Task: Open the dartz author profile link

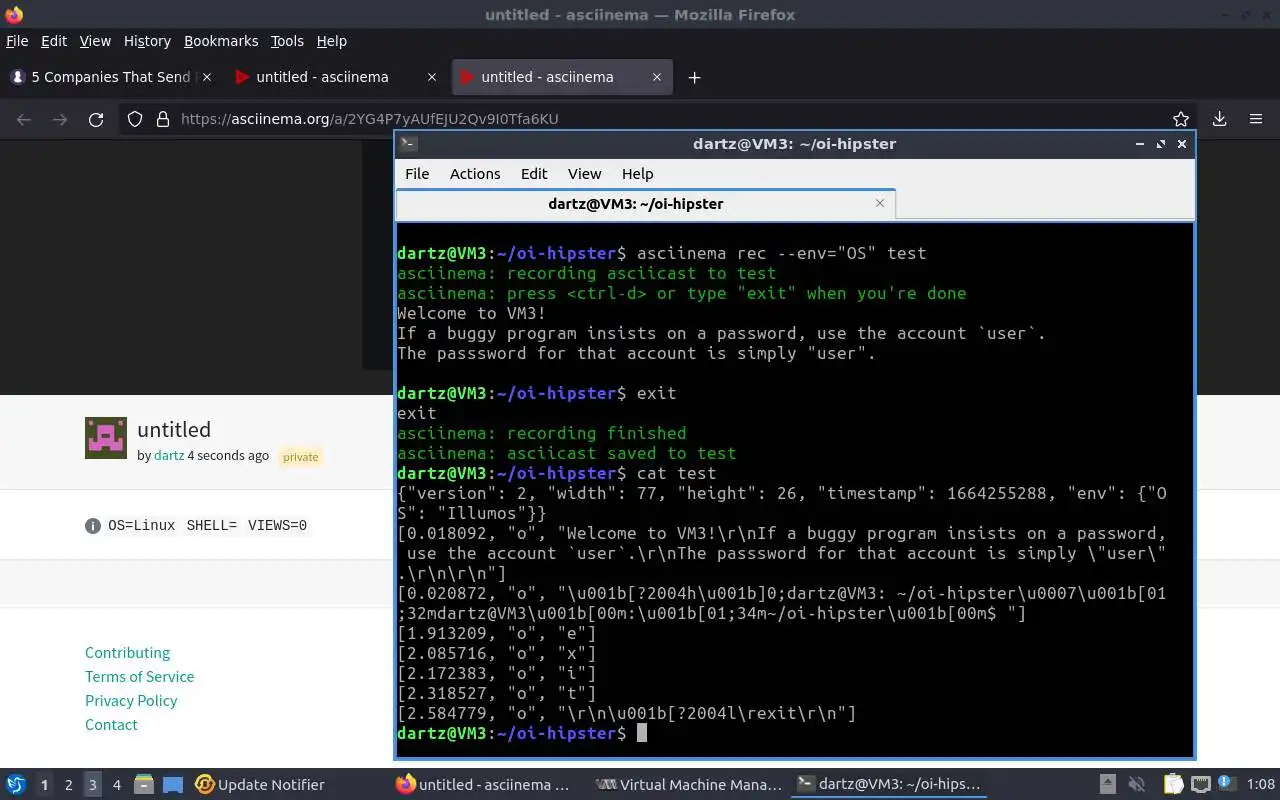Action: coord(168,455)
